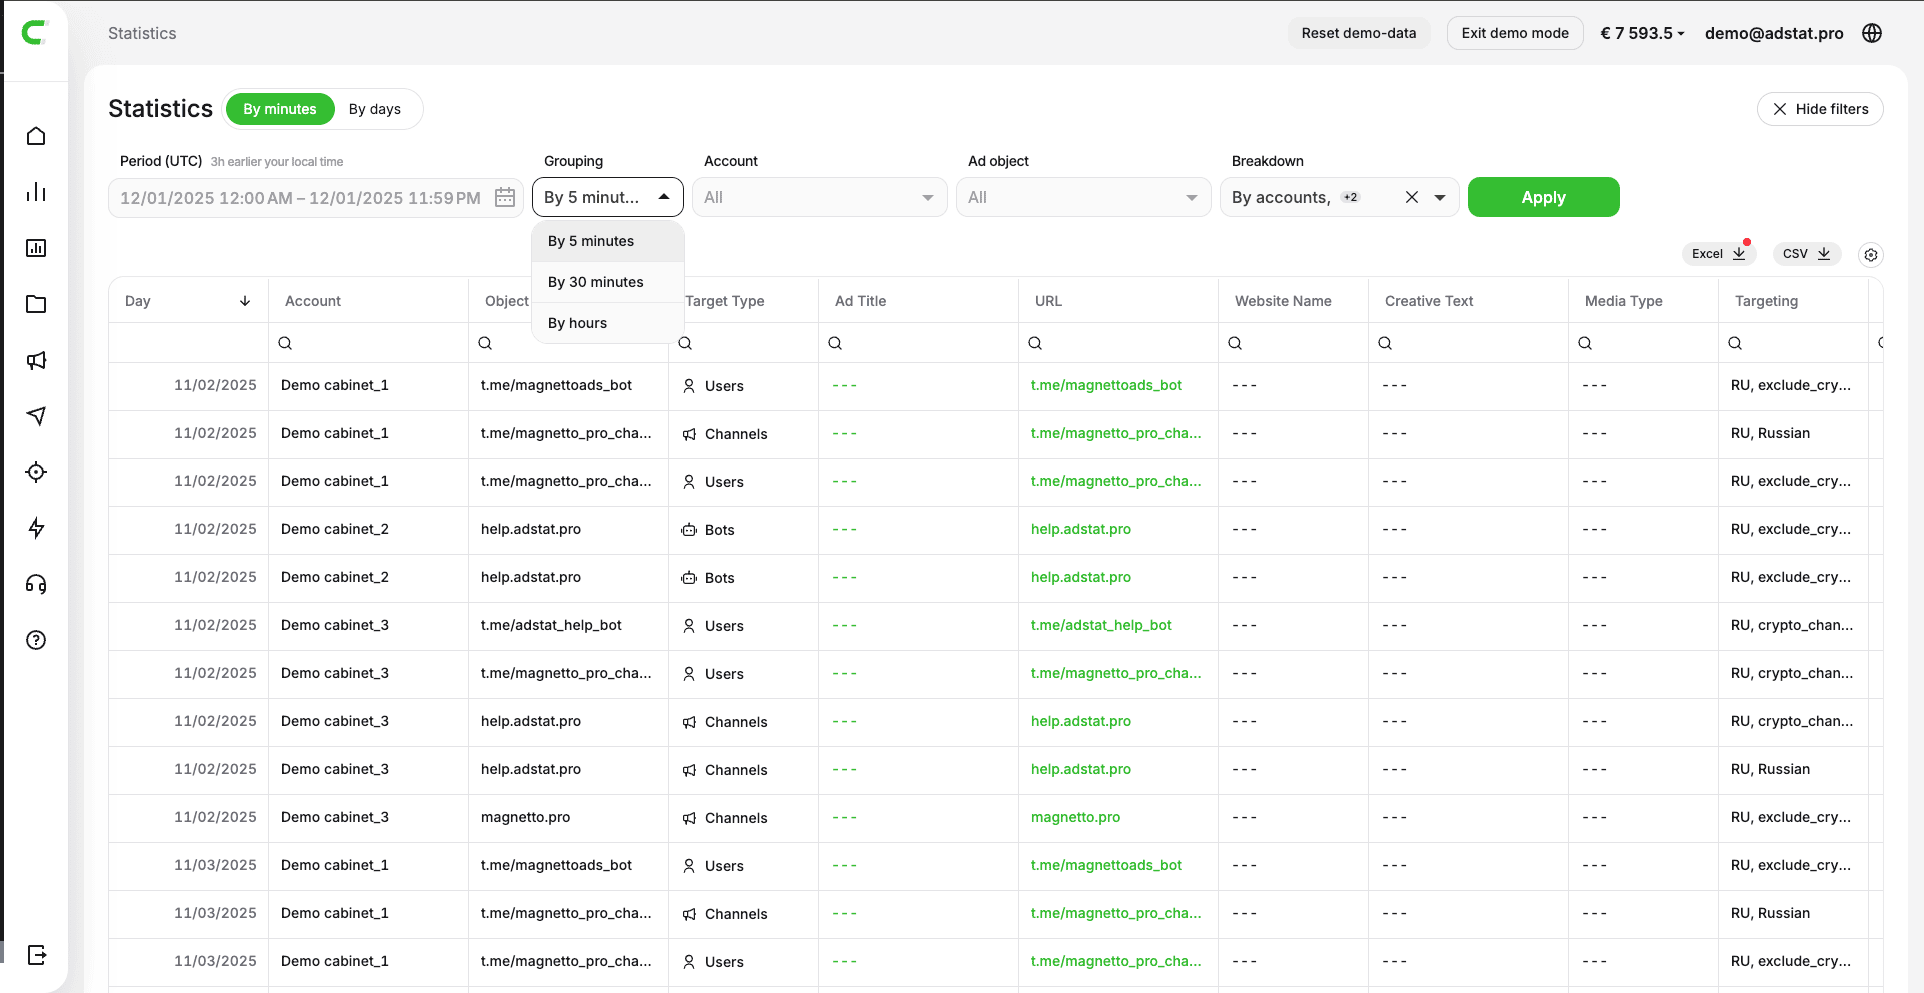1924x993 pixels.
Task: Open the megaphone campaigns icon in sidebar
Action: (36, 360)
